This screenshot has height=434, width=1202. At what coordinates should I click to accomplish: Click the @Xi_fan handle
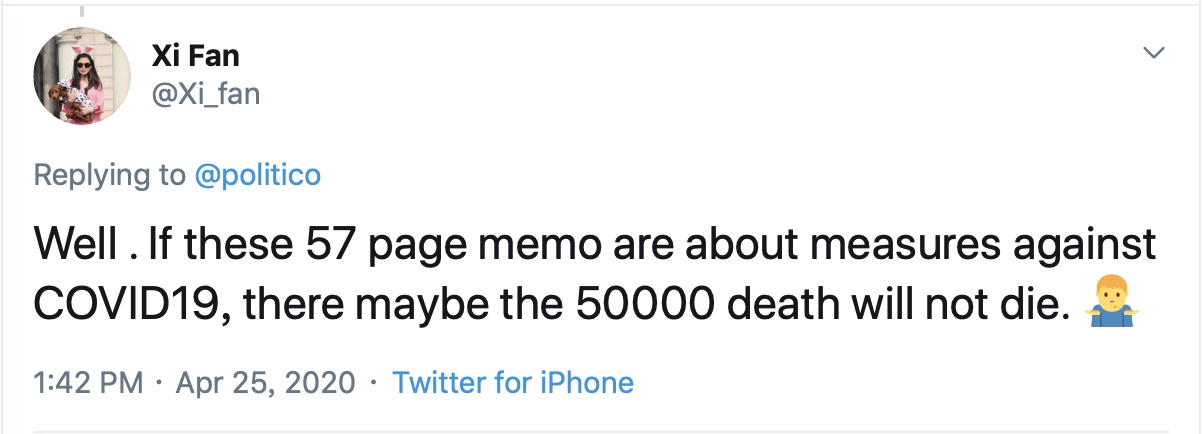tap(207, 94)
